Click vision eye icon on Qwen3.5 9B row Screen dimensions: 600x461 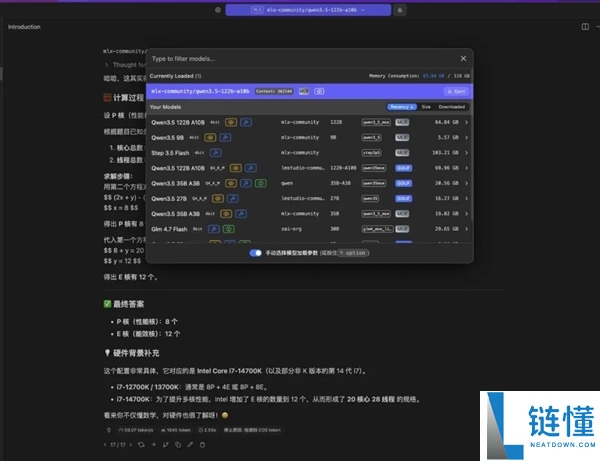[x=210, y=137]
